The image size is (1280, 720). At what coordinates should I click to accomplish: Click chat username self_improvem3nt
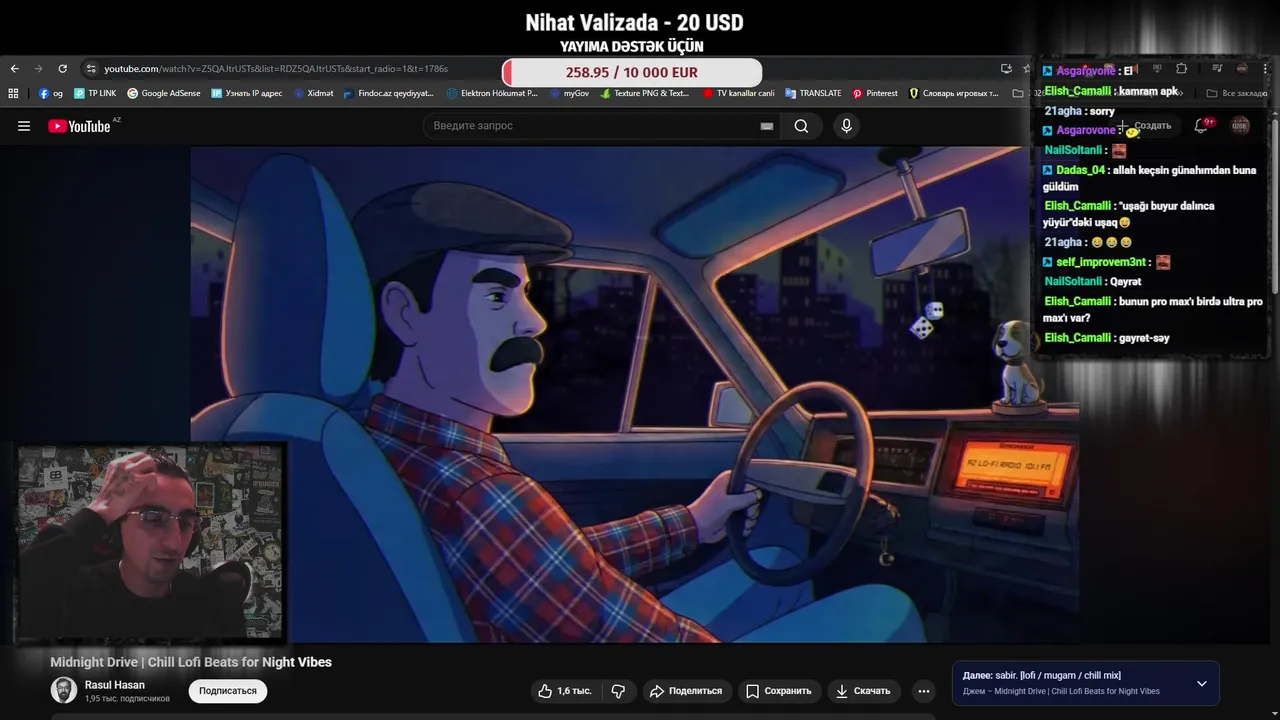[1101, 262]
